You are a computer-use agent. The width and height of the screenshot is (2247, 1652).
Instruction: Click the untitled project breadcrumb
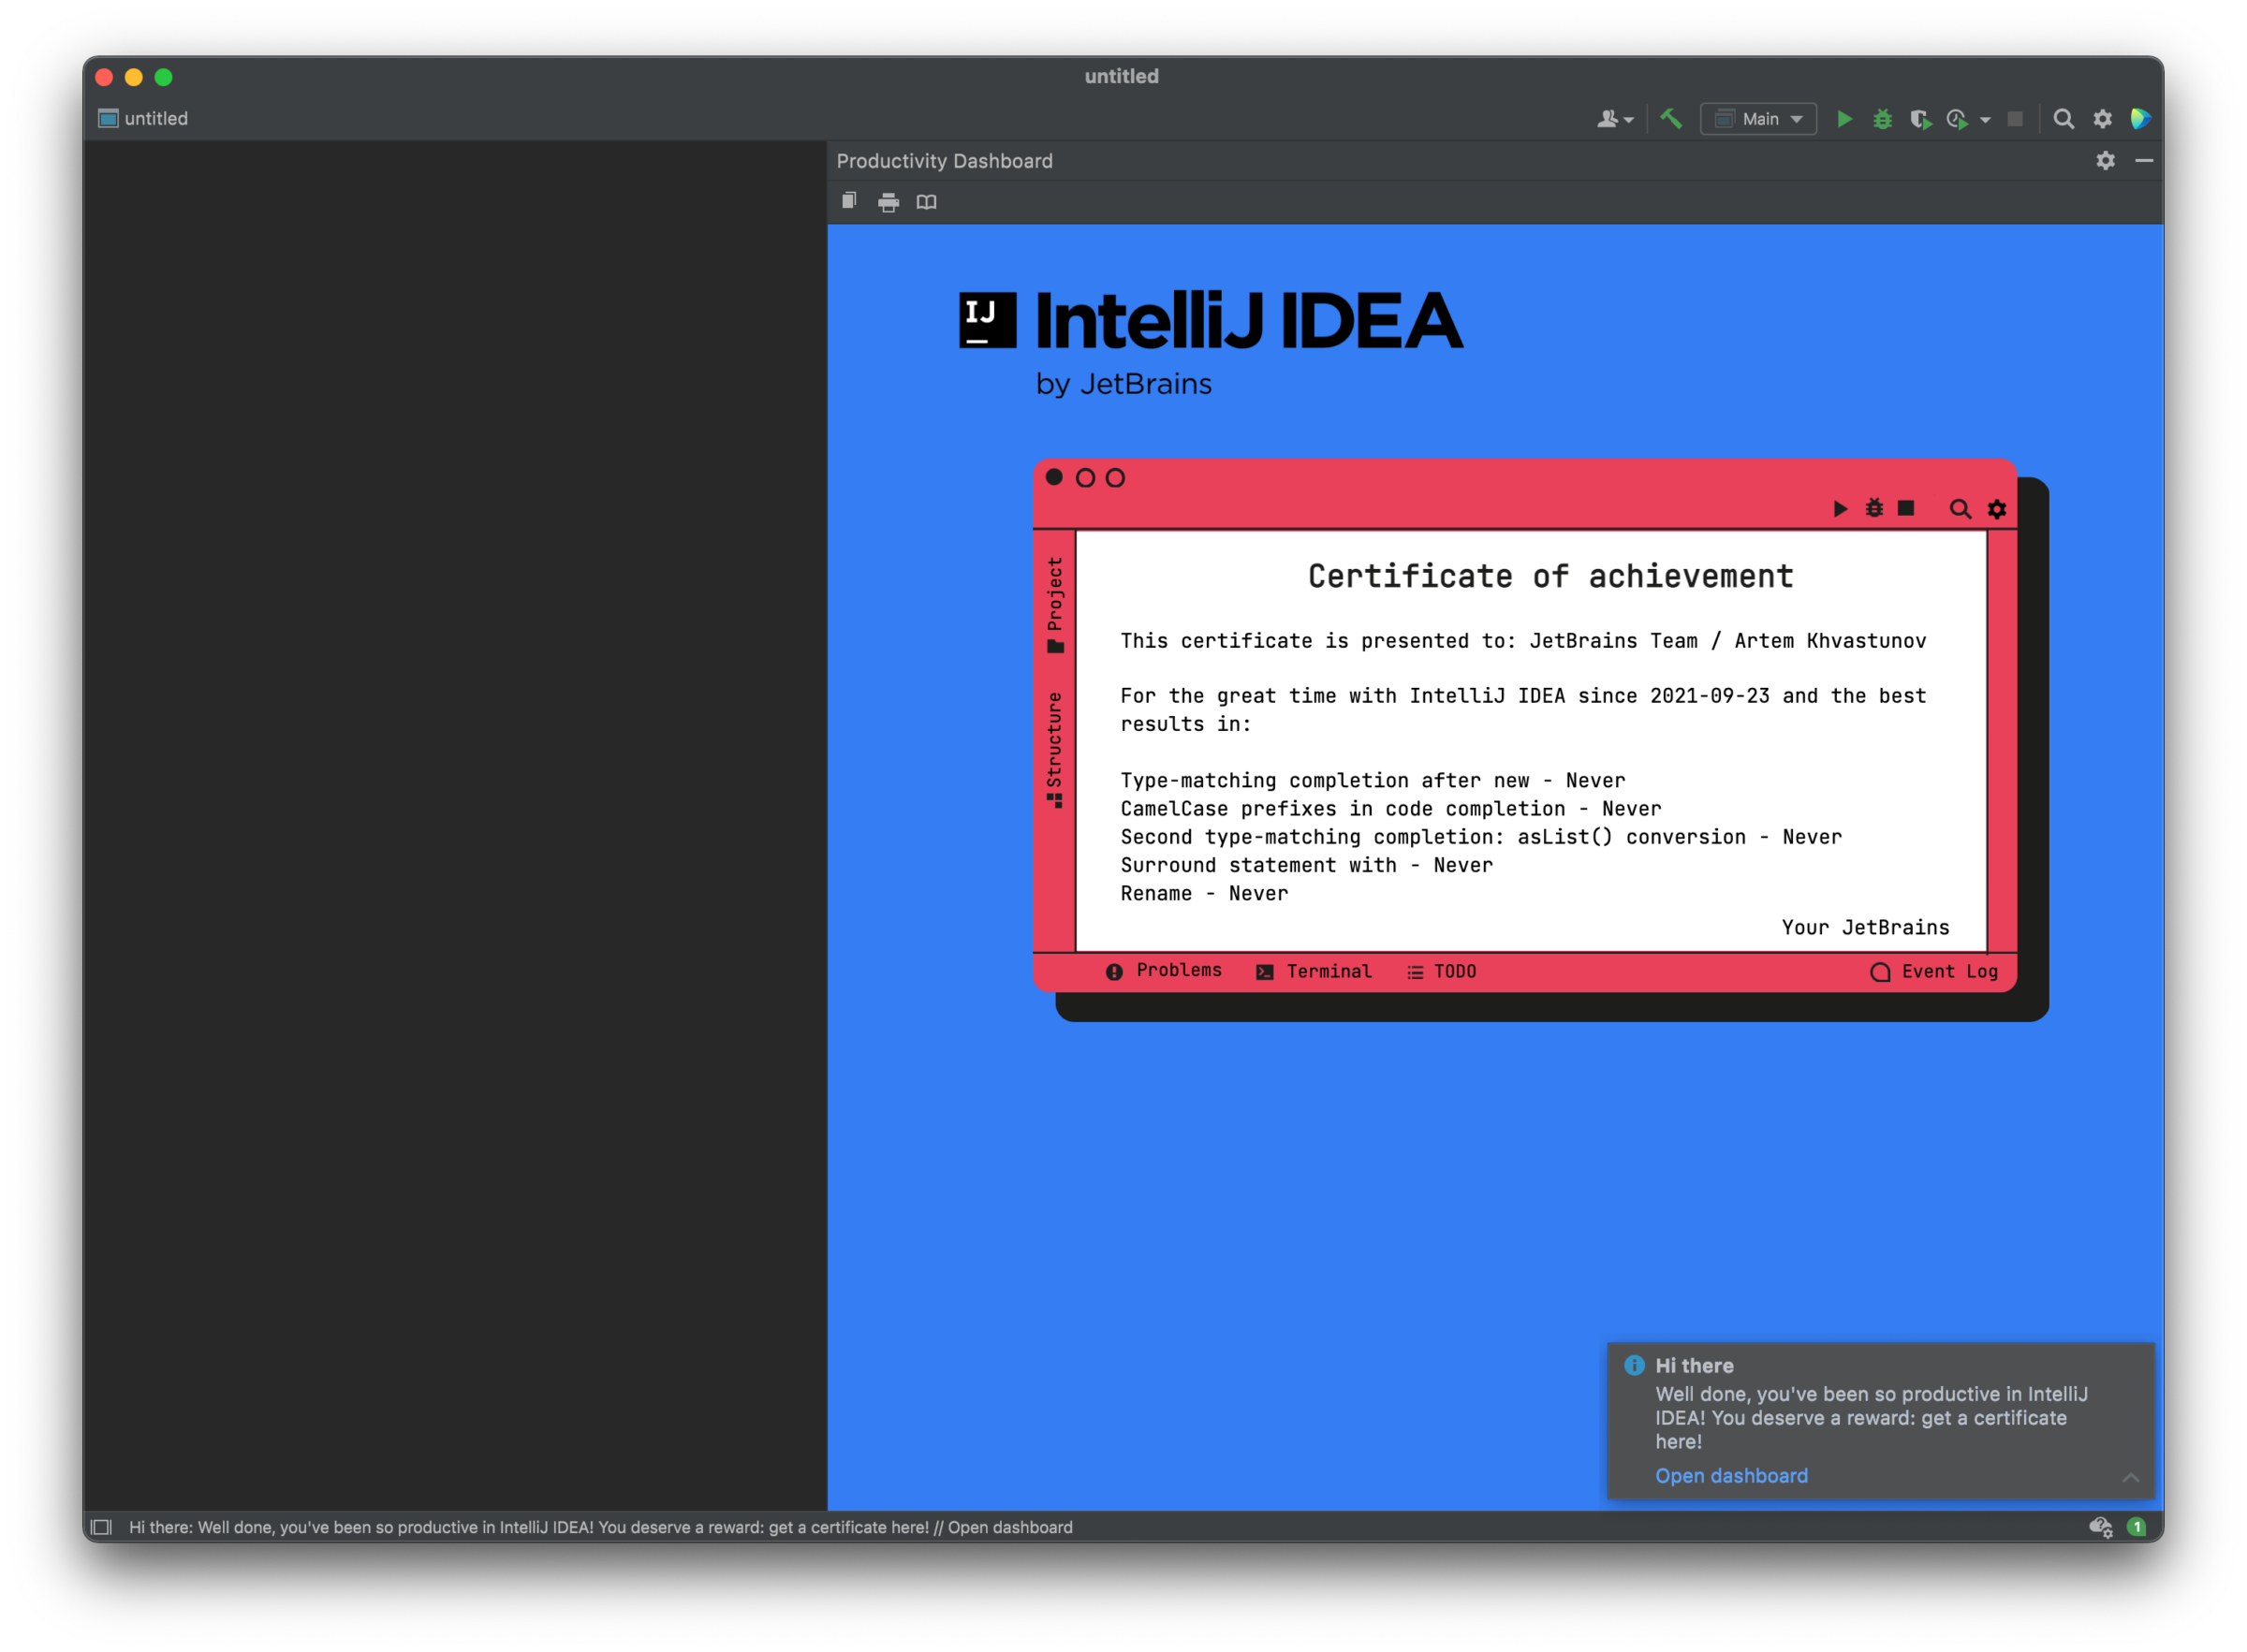click(x=145, y=118)
